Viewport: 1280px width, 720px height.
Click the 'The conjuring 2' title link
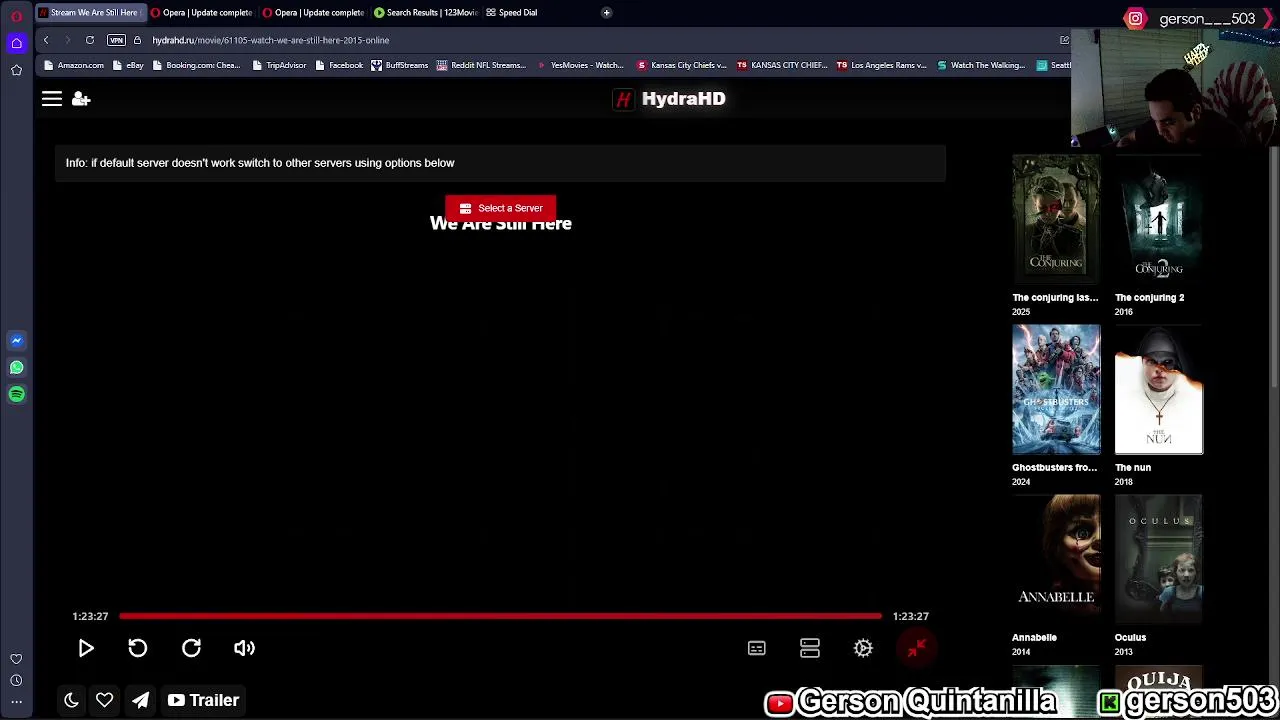point(1149,297)
